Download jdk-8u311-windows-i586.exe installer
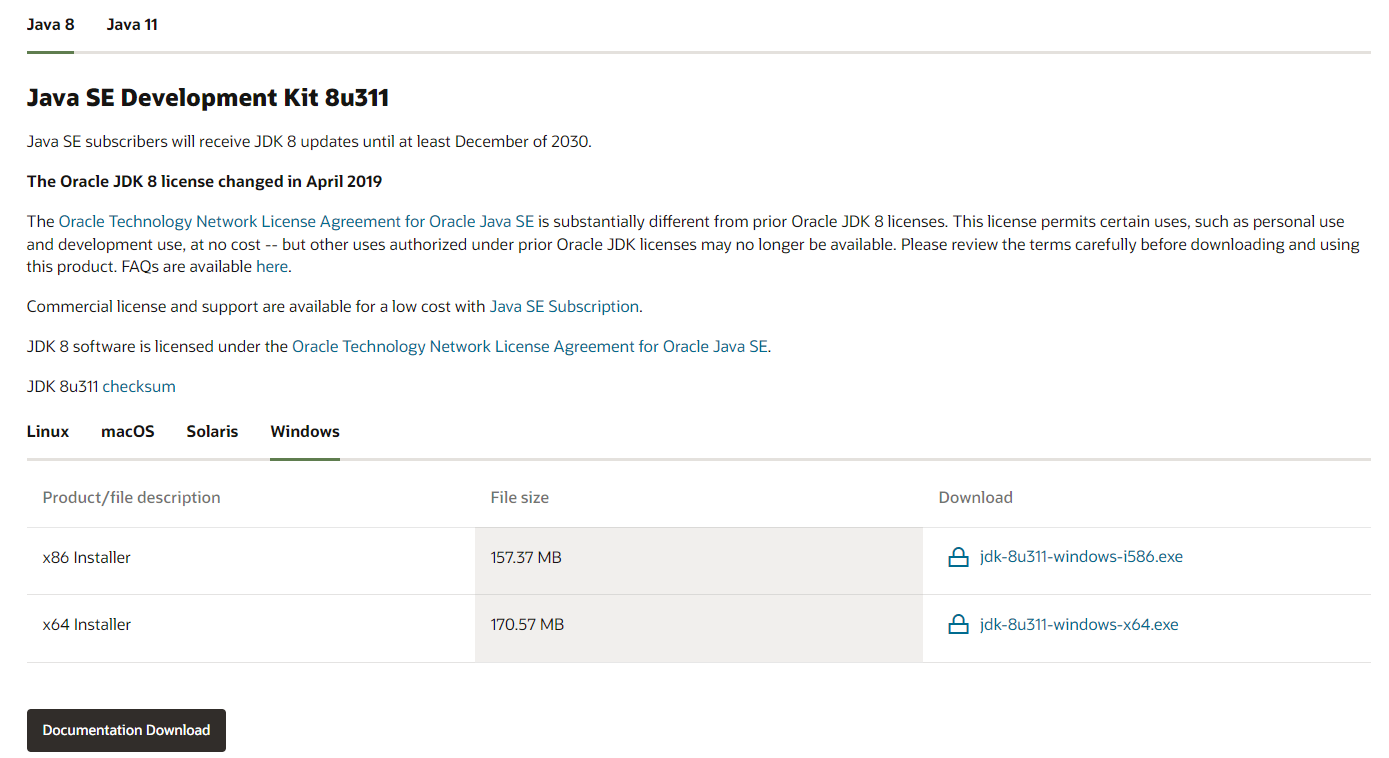The image size is (1389, 758). coord(1081,557)
